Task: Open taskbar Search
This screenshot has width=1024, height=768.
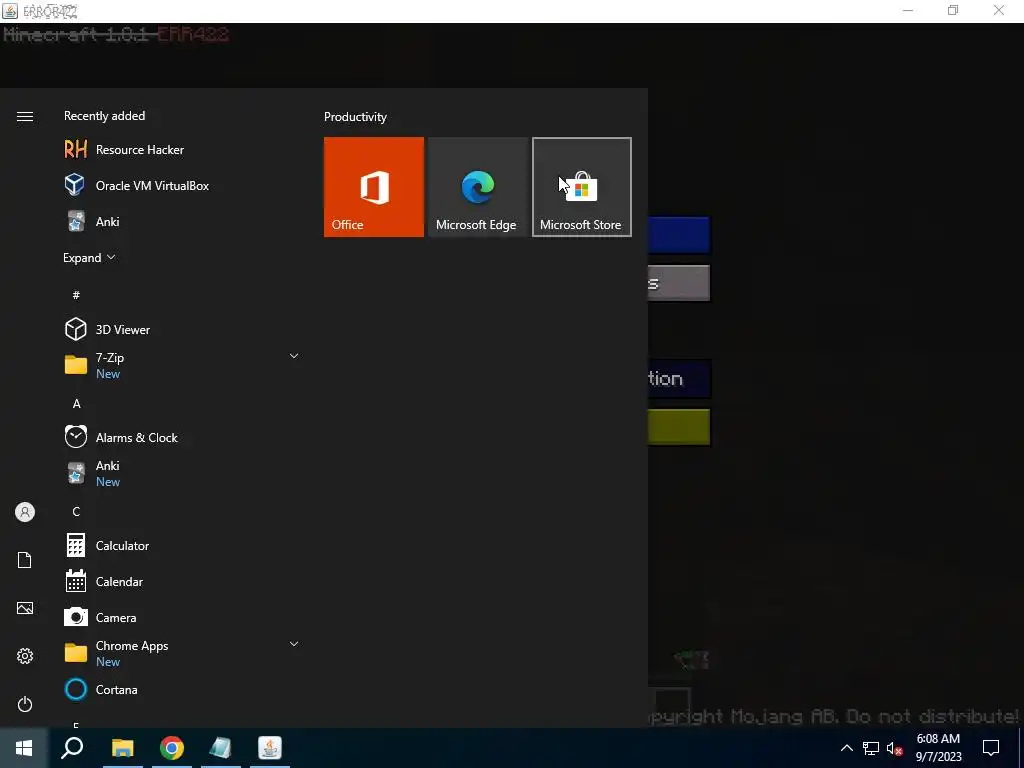Action: [72, 748]
